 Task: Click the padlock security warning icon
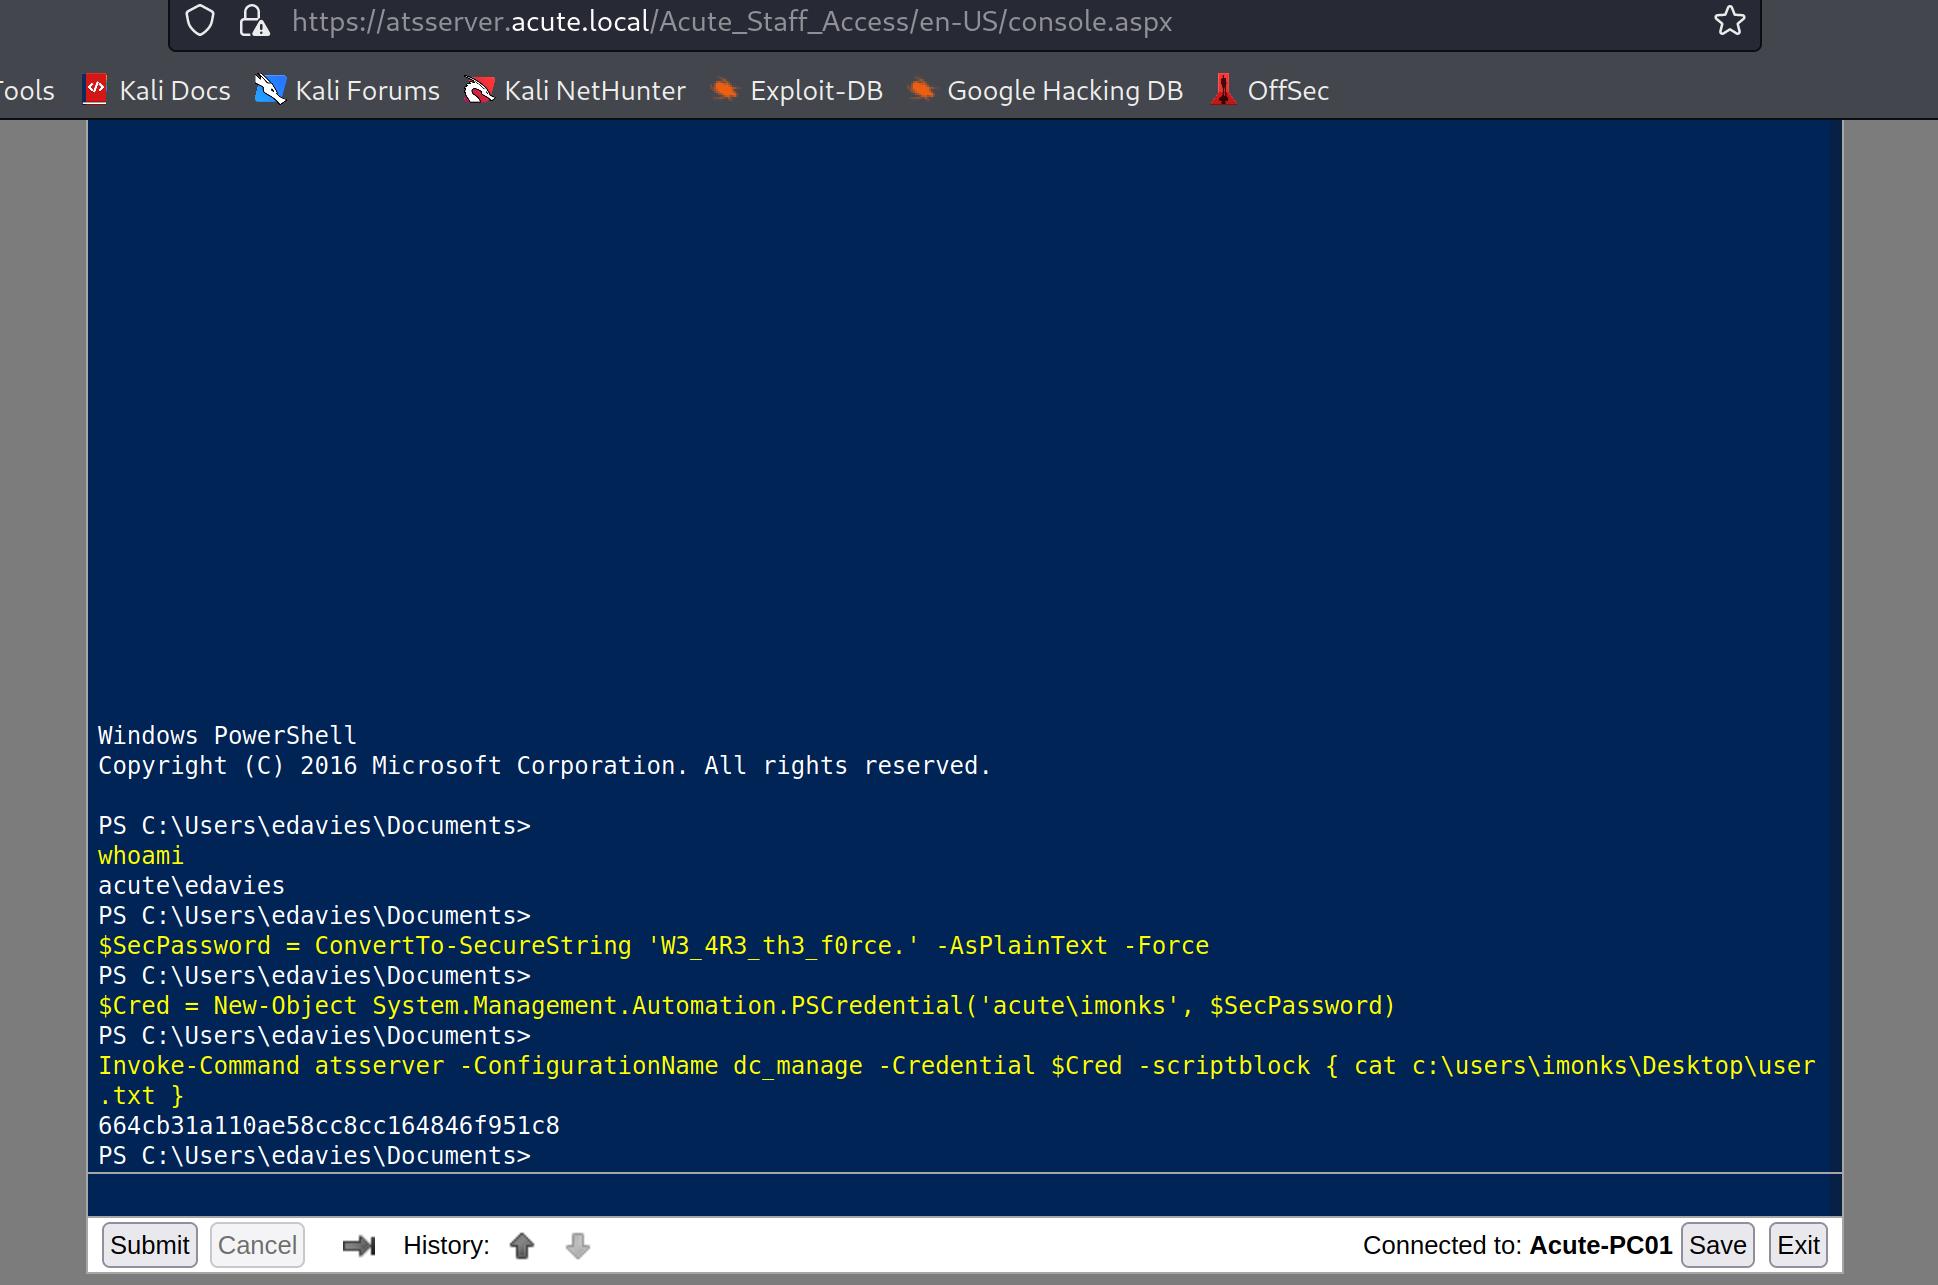point(254,21)
